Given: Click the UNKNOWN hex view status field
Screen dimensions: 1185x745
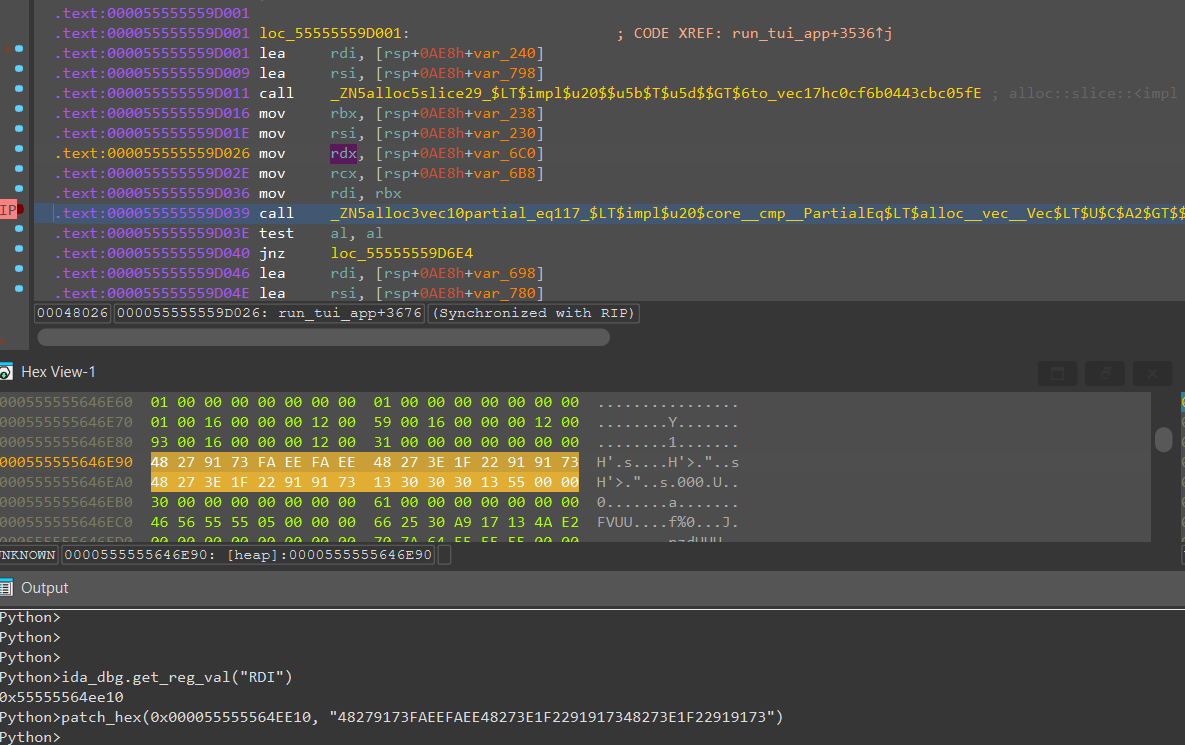Looking at the screenshot, I should click(28, 555).
